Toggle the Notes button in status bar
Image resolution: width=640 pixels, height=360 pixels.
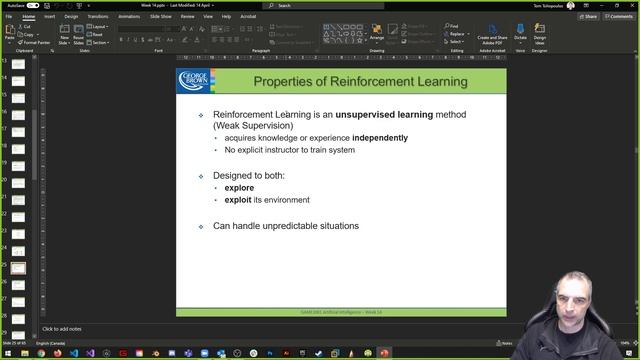pyautogui.click(x=504, y=343)
